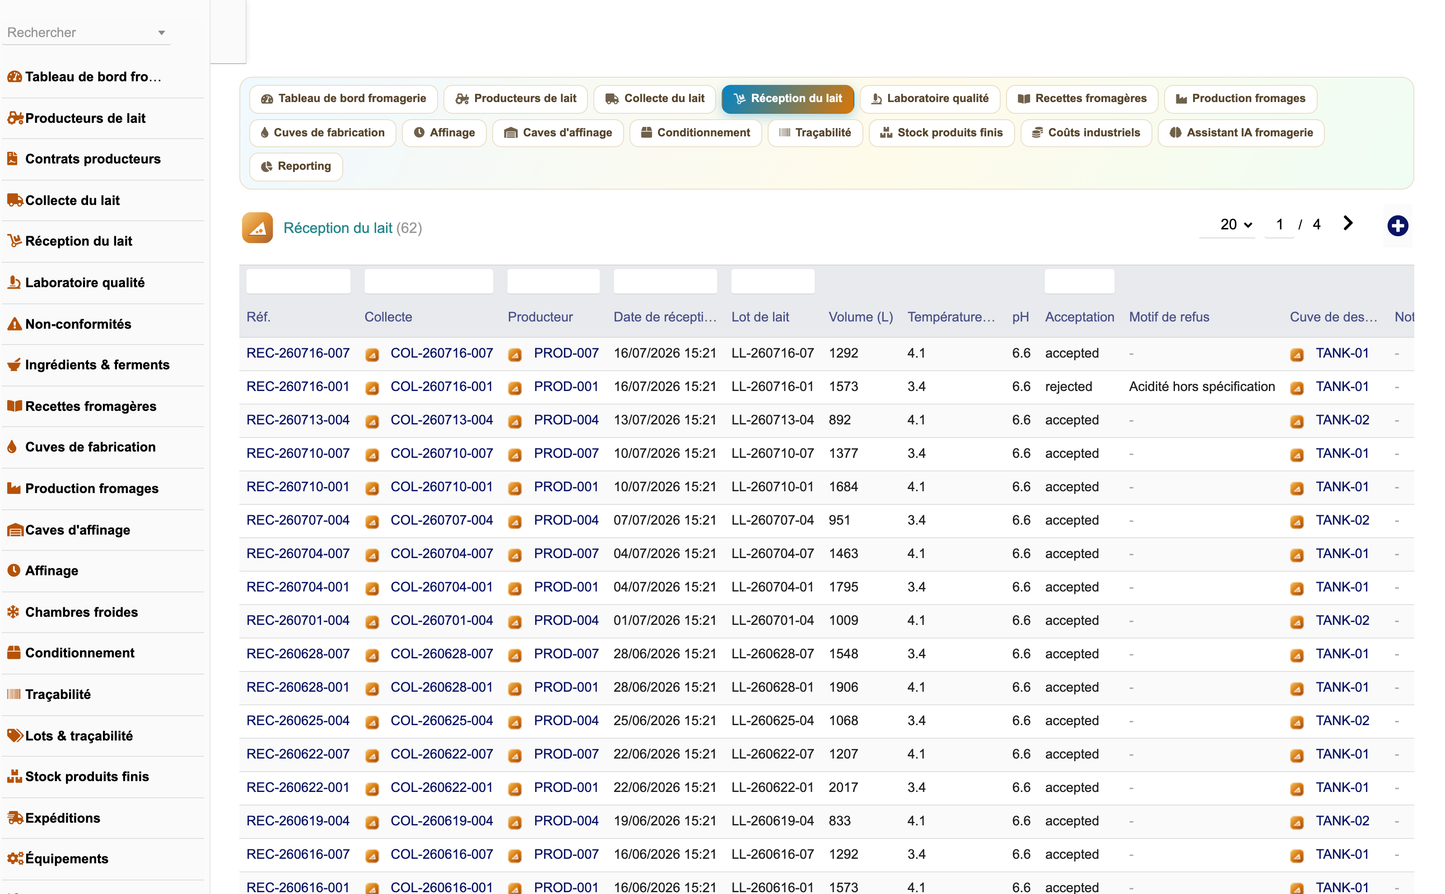This screenshot has height=894, width=1445.
Task: Click the Caves d'affinage sidebar icon
Action: 14,530
